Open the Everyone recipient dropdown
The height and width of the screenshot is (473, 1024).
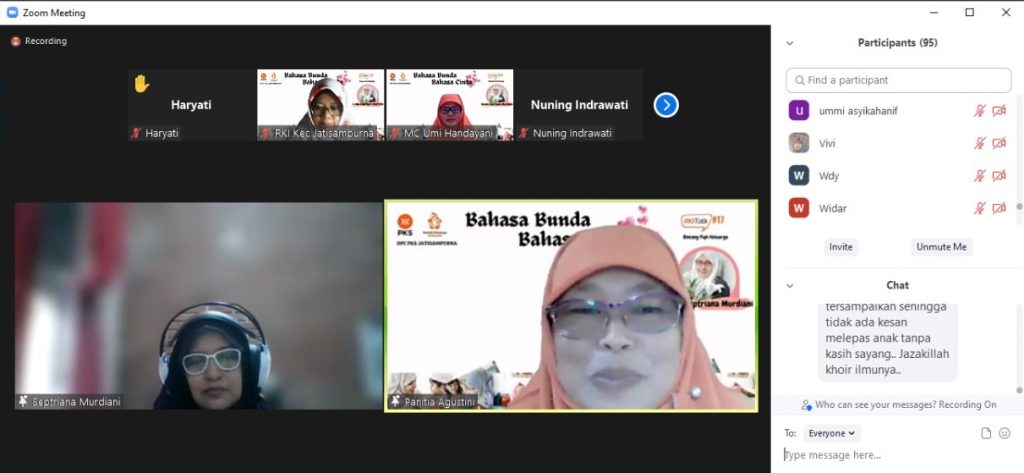(831, 433)
